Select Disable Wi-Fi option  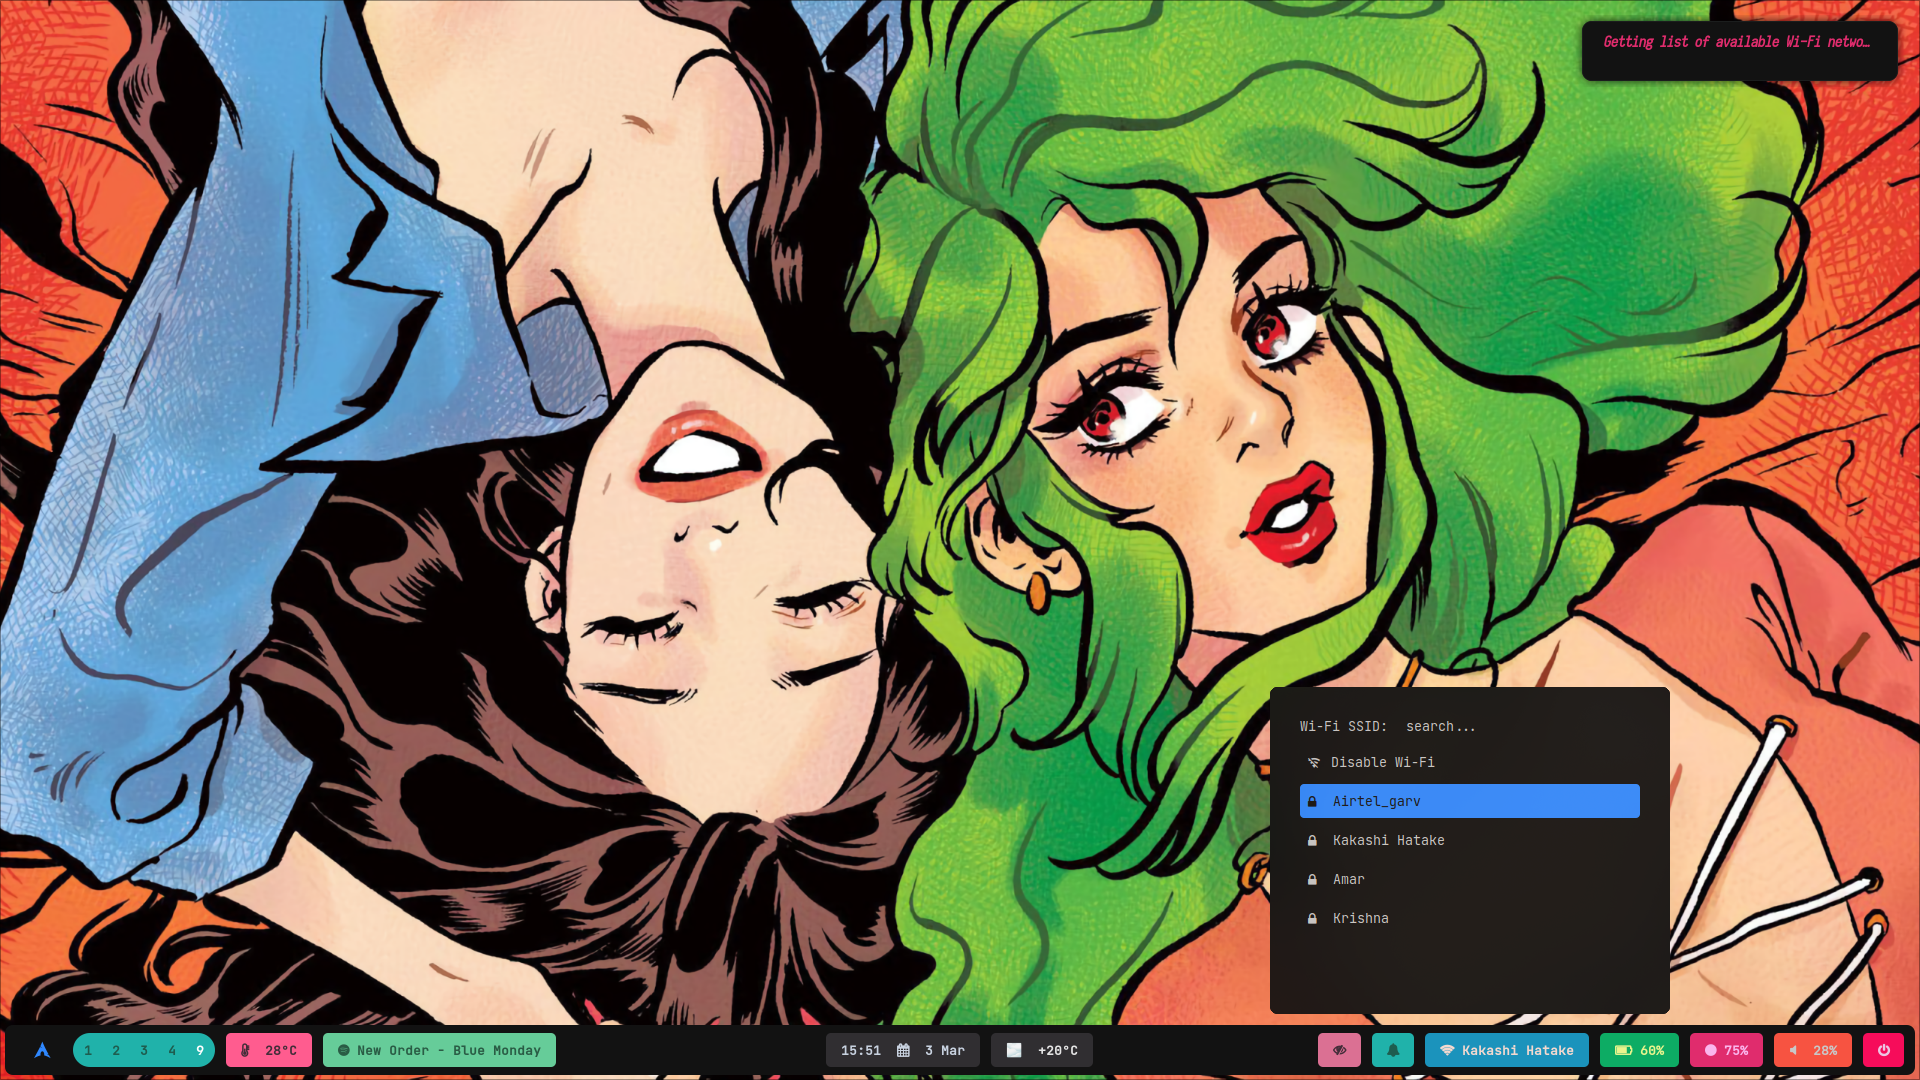[x=1382, y=762]
